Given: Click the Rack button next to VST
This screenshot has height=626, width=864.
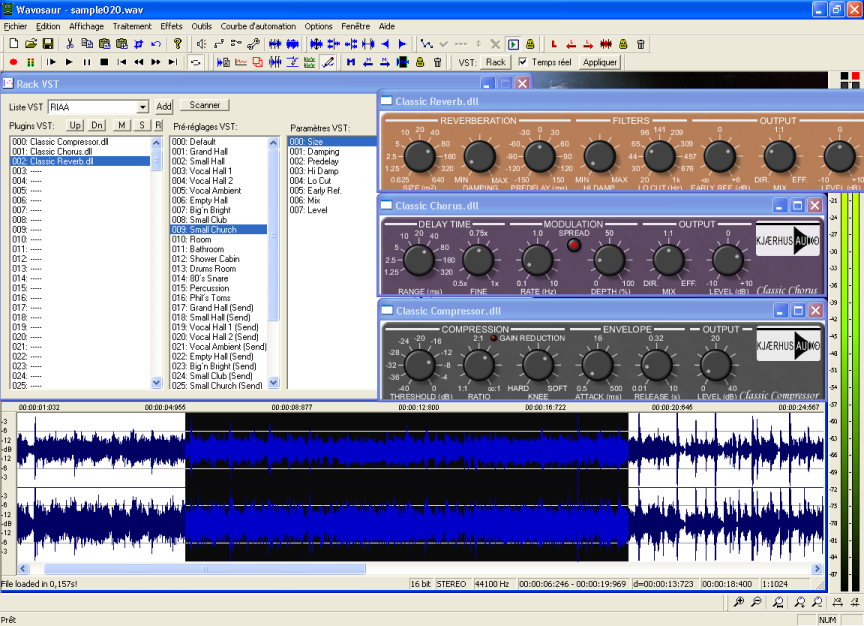Looking at the screenshot, I should [495, 62].
